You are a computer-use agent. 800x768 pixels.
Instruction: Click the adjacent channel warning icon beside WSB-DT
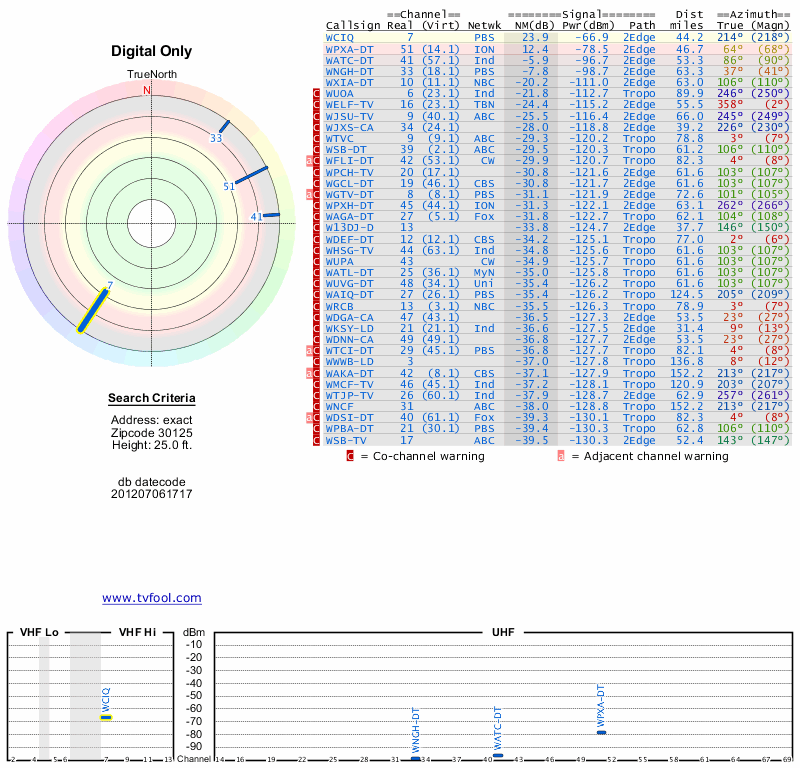(309, 159)
